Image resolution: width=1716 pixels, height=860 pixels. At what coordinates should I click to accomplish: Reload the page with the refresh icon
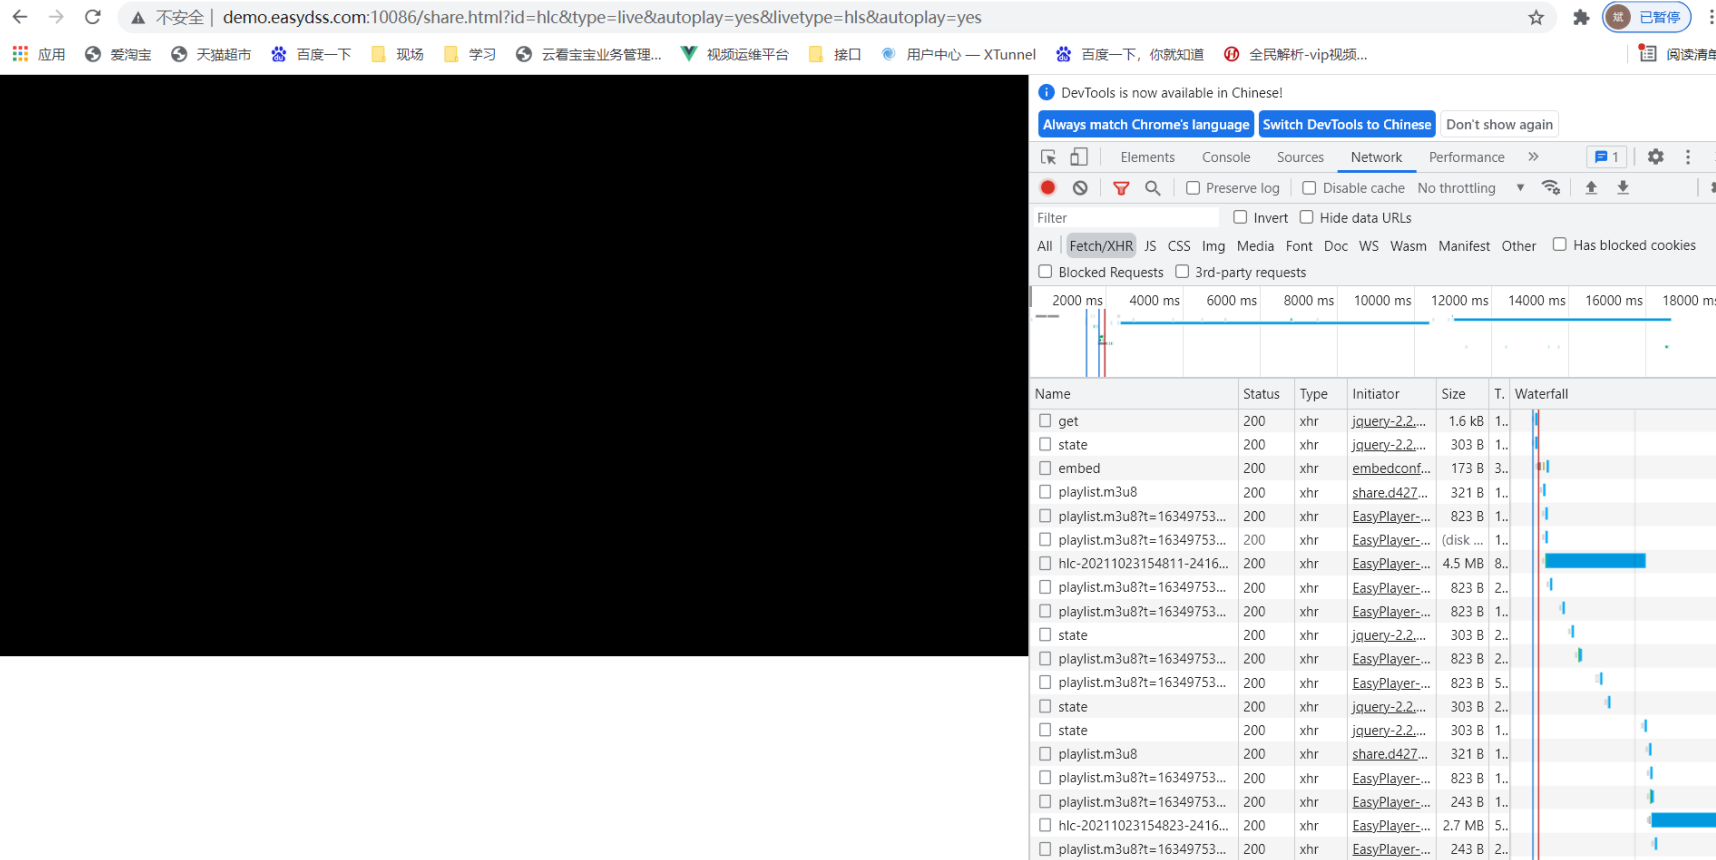pos(92,17)
